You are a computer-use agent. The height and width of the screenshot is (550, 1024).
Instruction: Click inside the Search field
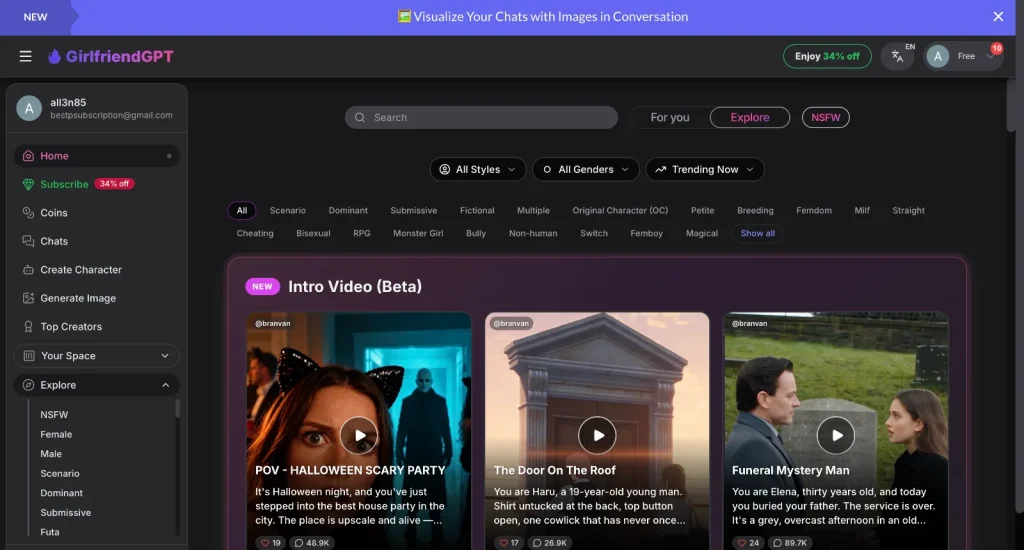tap(481, 118)
